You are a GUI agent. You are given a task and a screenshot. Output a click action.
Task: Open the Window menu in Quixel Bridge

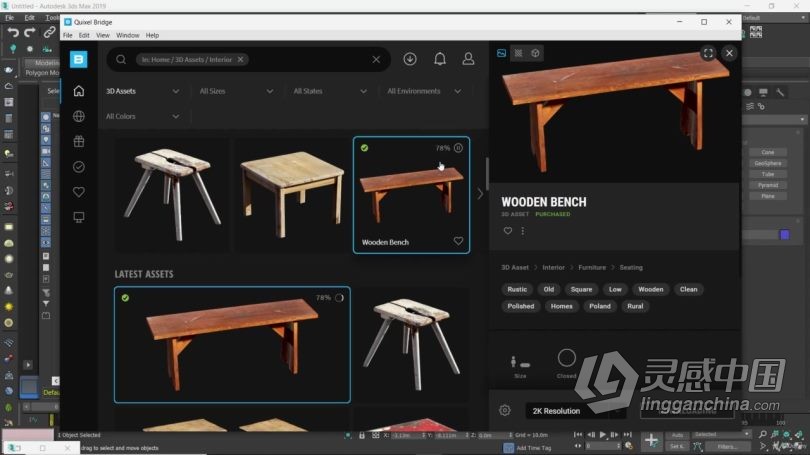coord(128,35)
